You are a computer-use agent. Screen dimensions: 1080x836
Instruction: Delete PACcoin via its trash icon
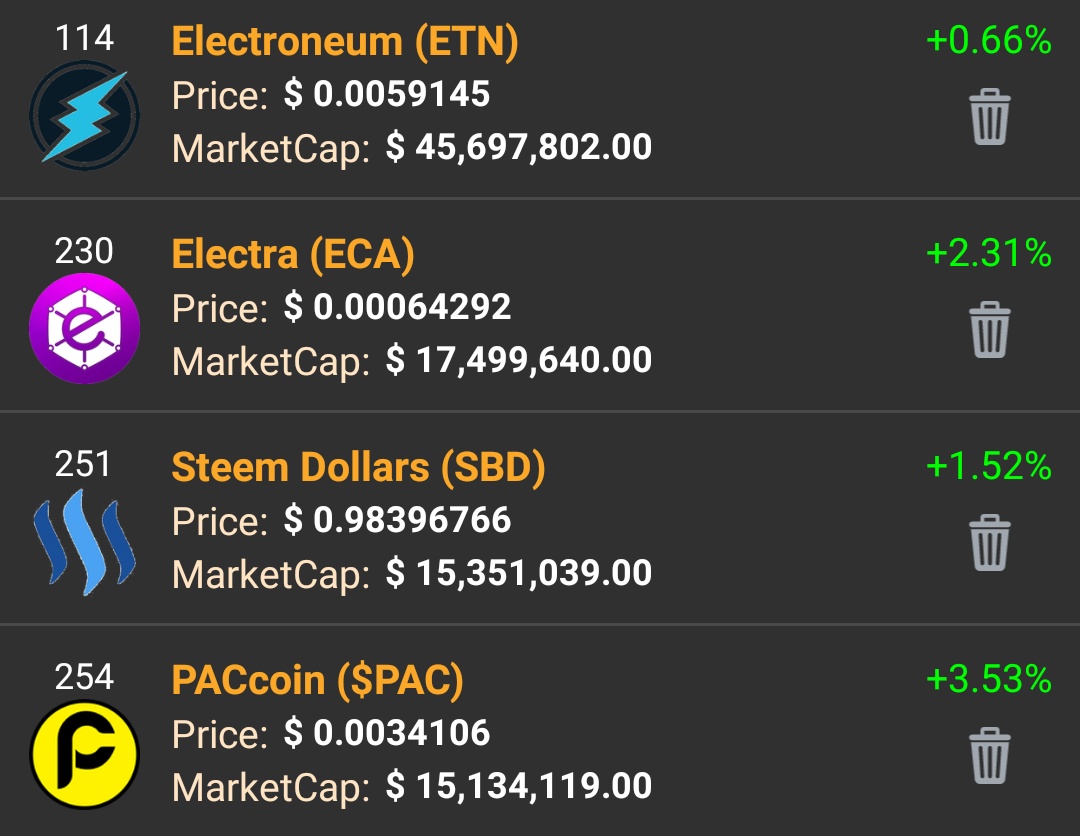pyautogui.click(x=990, y=755)
